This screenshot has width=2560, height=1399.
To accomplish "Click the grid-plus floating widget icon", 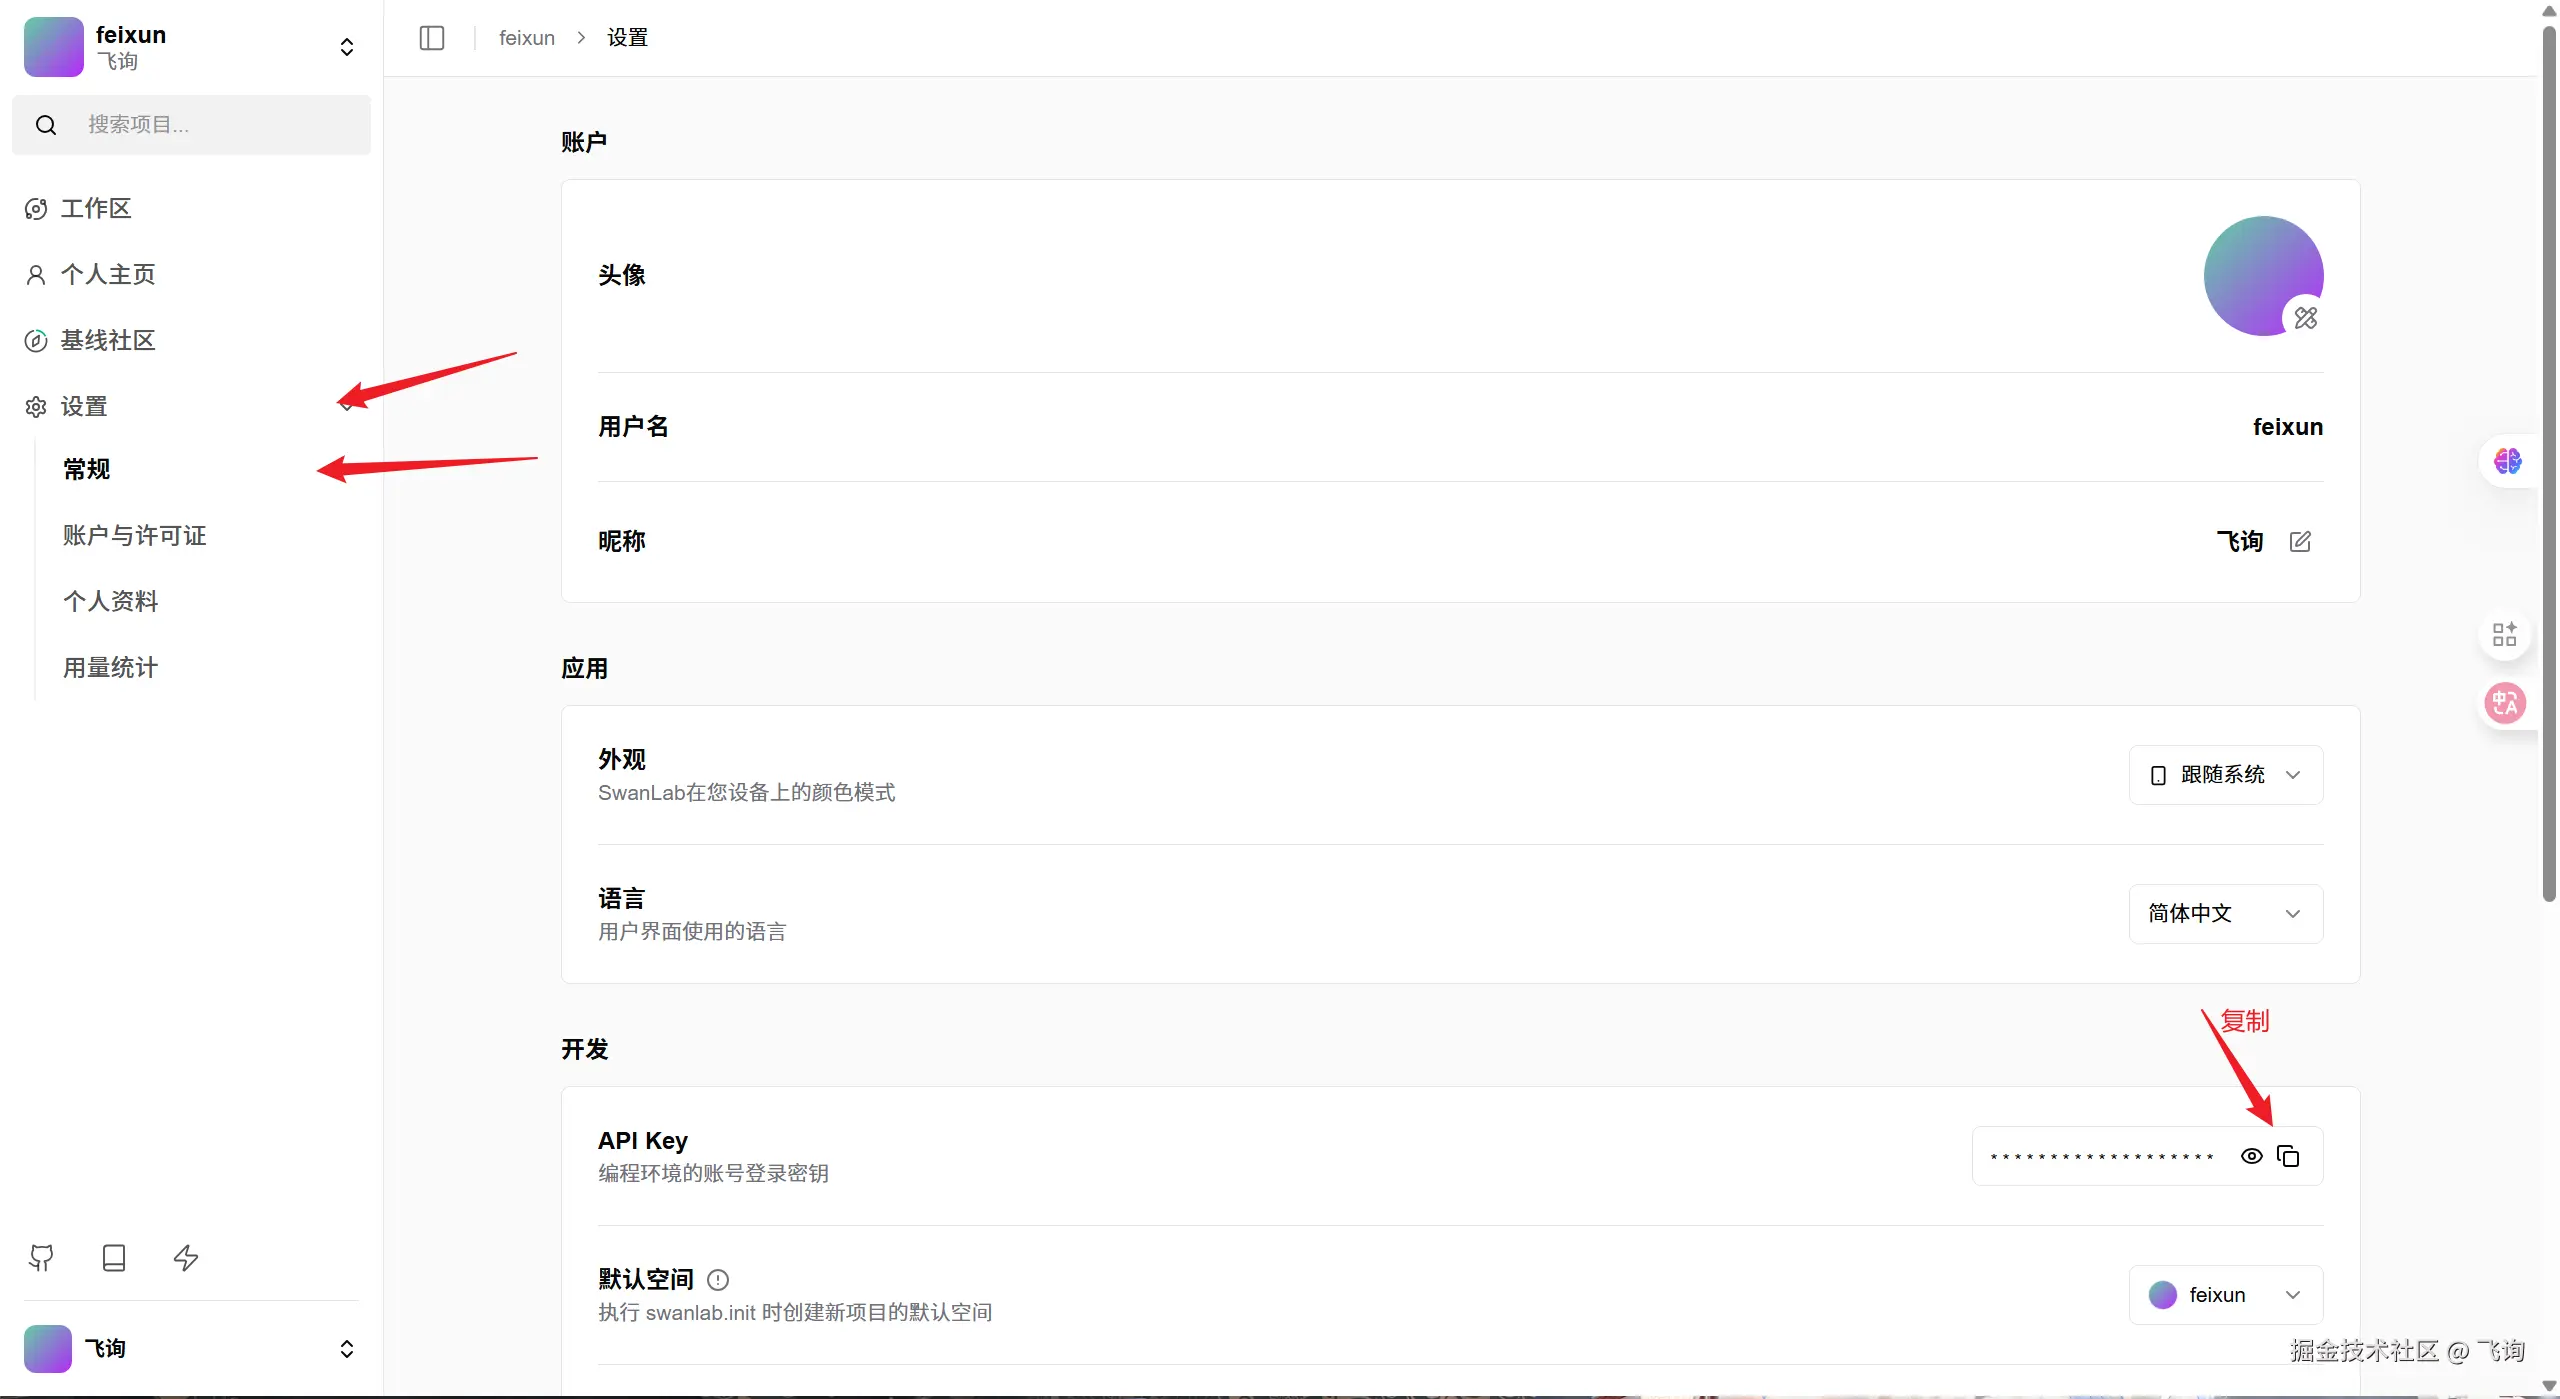I will [2504, 634].
